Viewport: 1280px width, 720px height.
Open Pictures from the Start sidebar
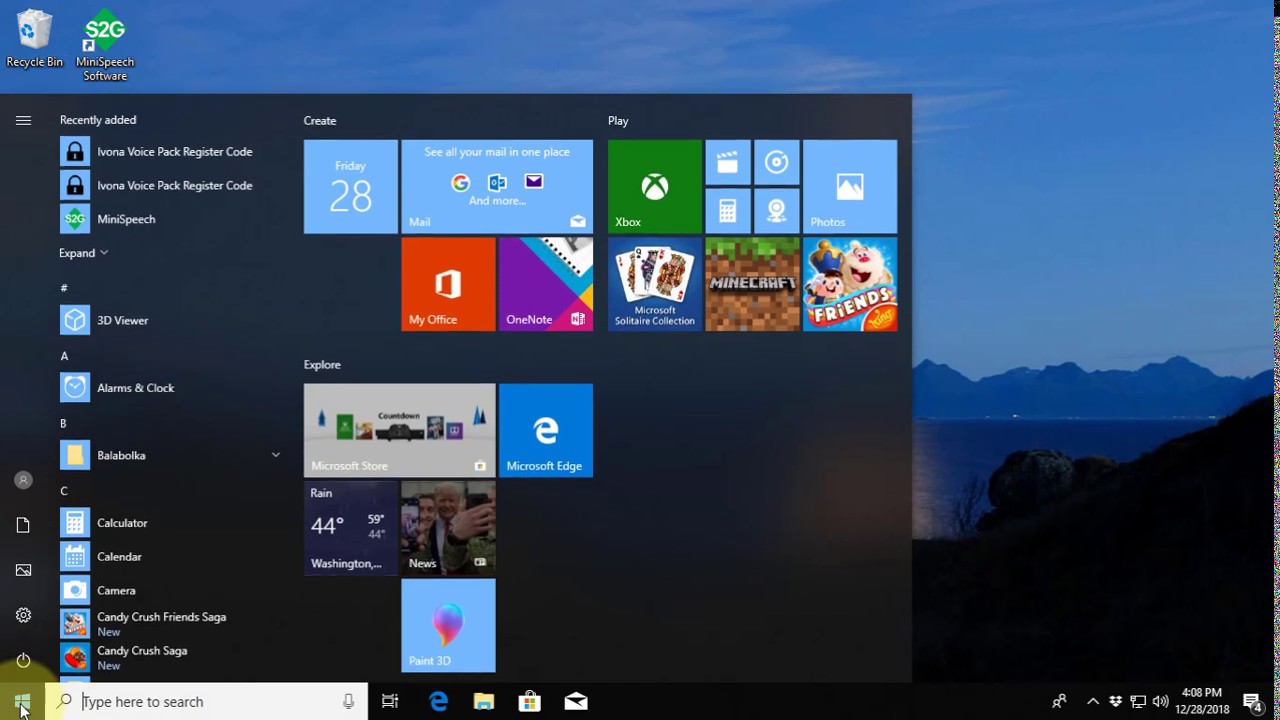pos(23,570)
